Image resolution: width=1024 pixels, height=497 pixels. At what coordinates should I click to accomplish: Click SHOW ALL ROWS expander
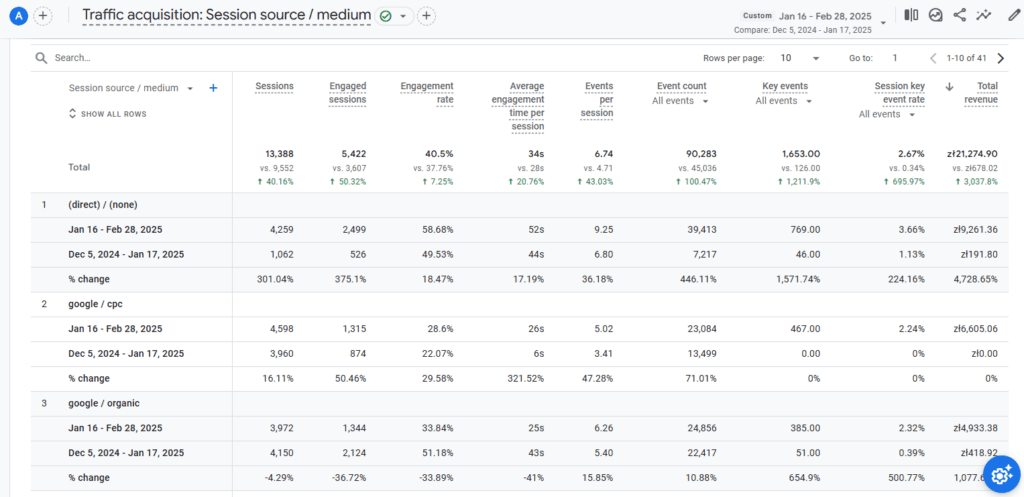tap(107, 114)
